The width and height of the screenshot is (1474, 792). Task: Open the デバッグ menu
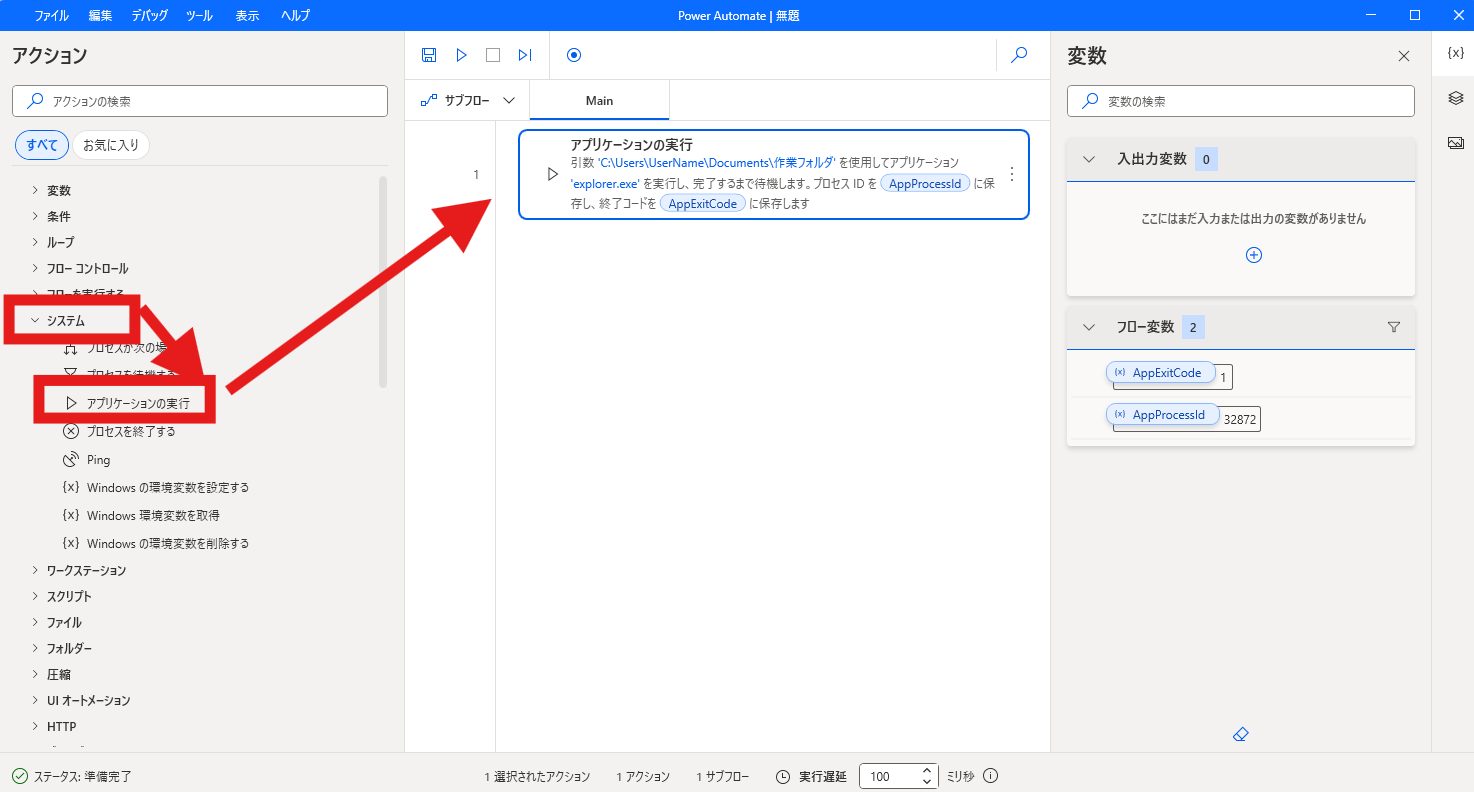coord(149,15)
